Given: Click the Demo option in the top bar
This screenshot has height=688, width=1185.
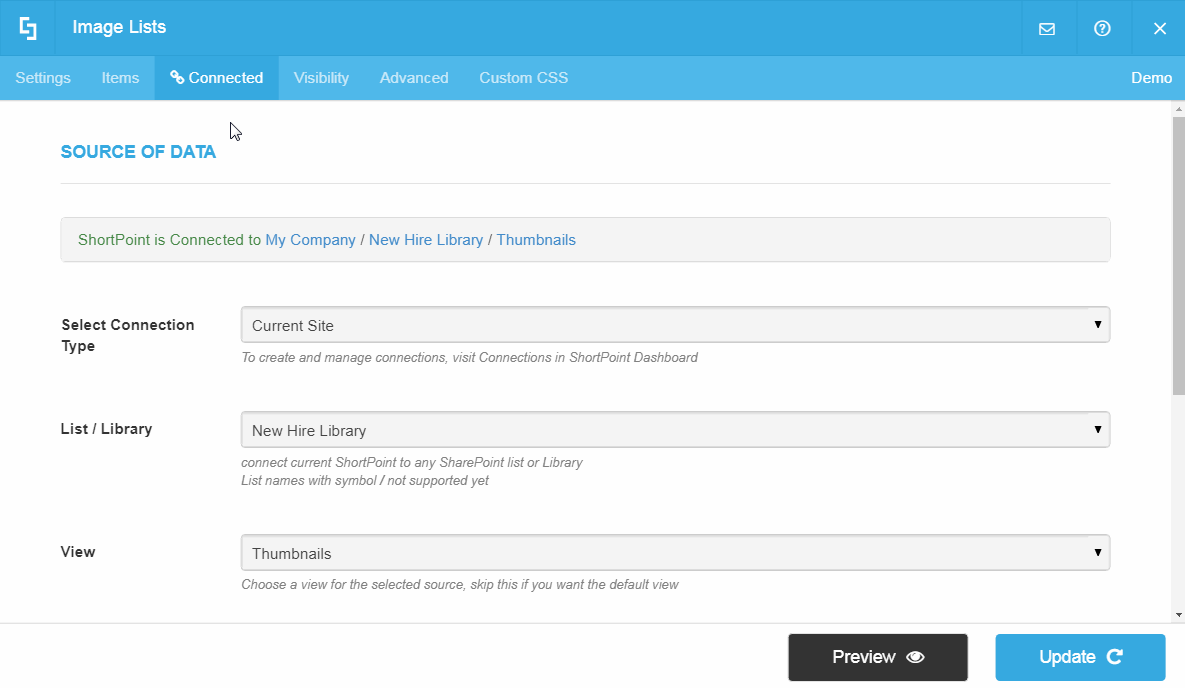Looking at the screenshot, I should [1151, 77].
